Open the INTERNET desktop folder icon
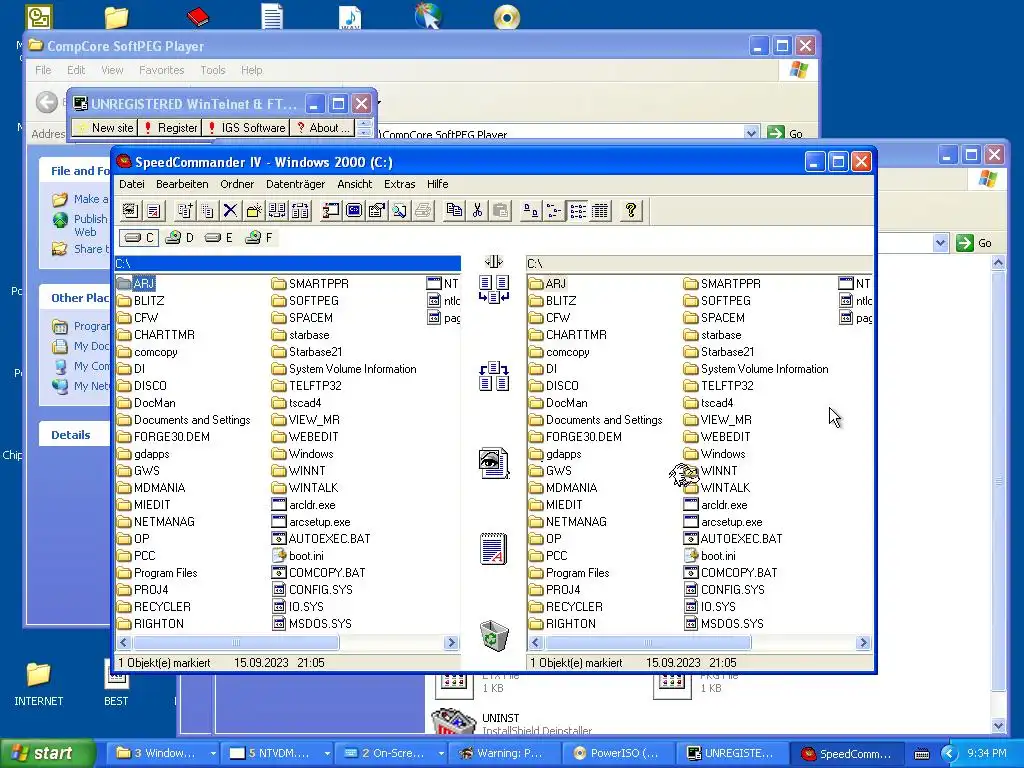 (39, 684)
